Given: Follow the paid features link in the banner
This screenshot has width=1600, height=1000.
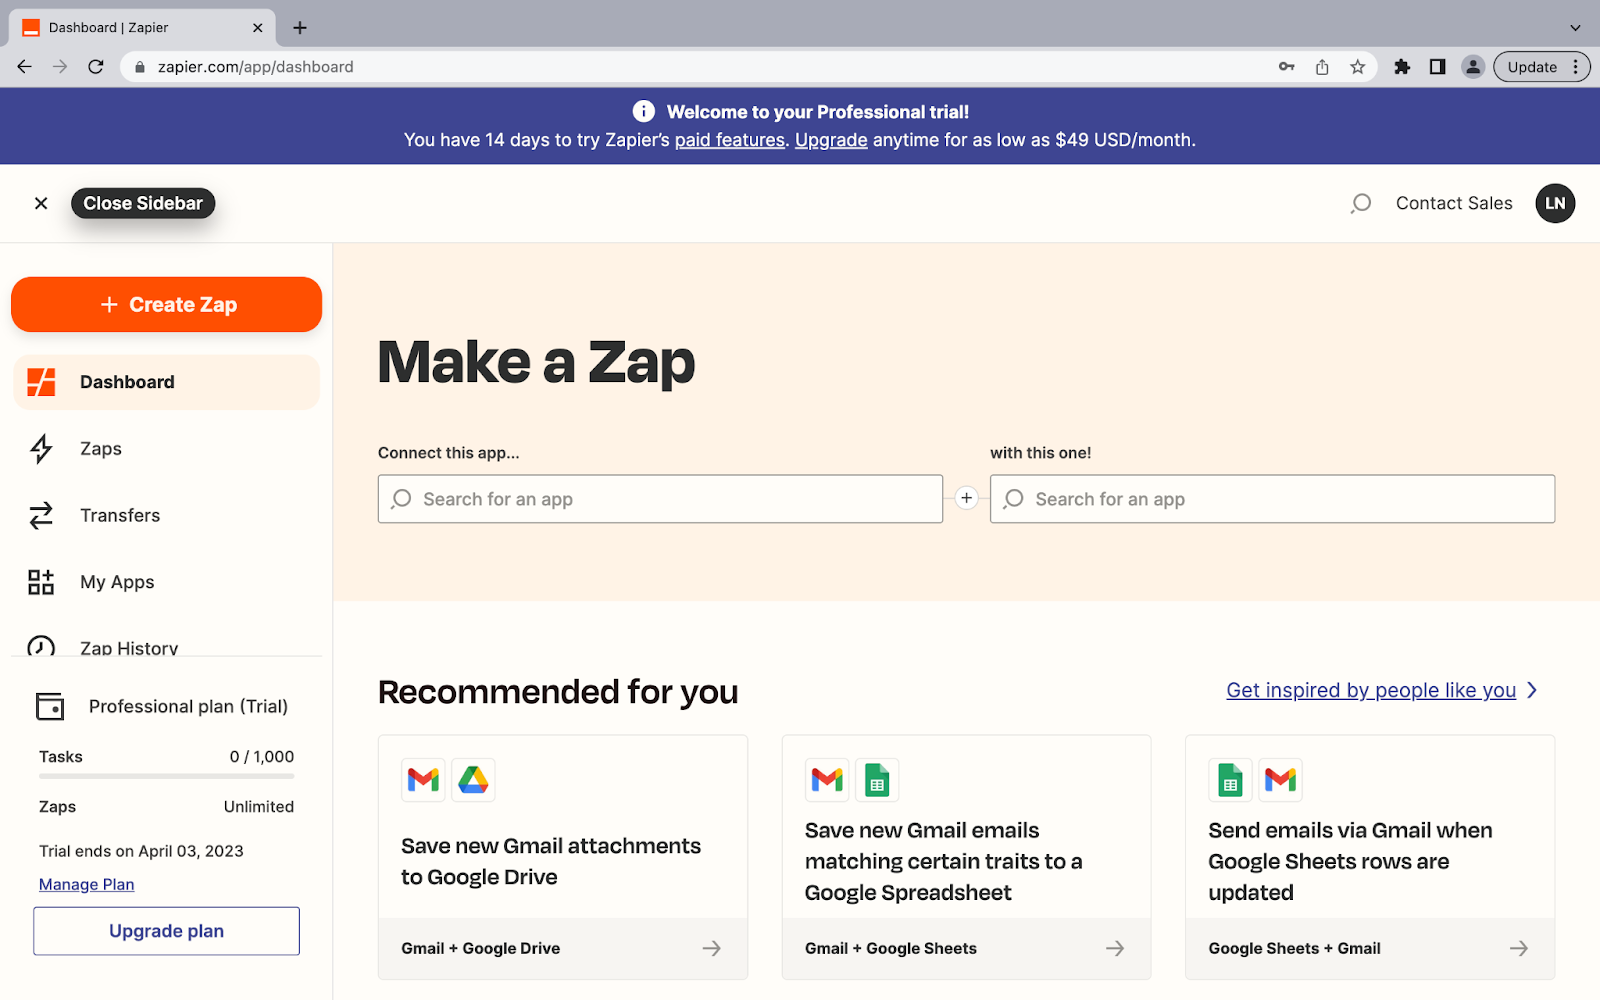Looking at the screenshot, I should point(729,140).
